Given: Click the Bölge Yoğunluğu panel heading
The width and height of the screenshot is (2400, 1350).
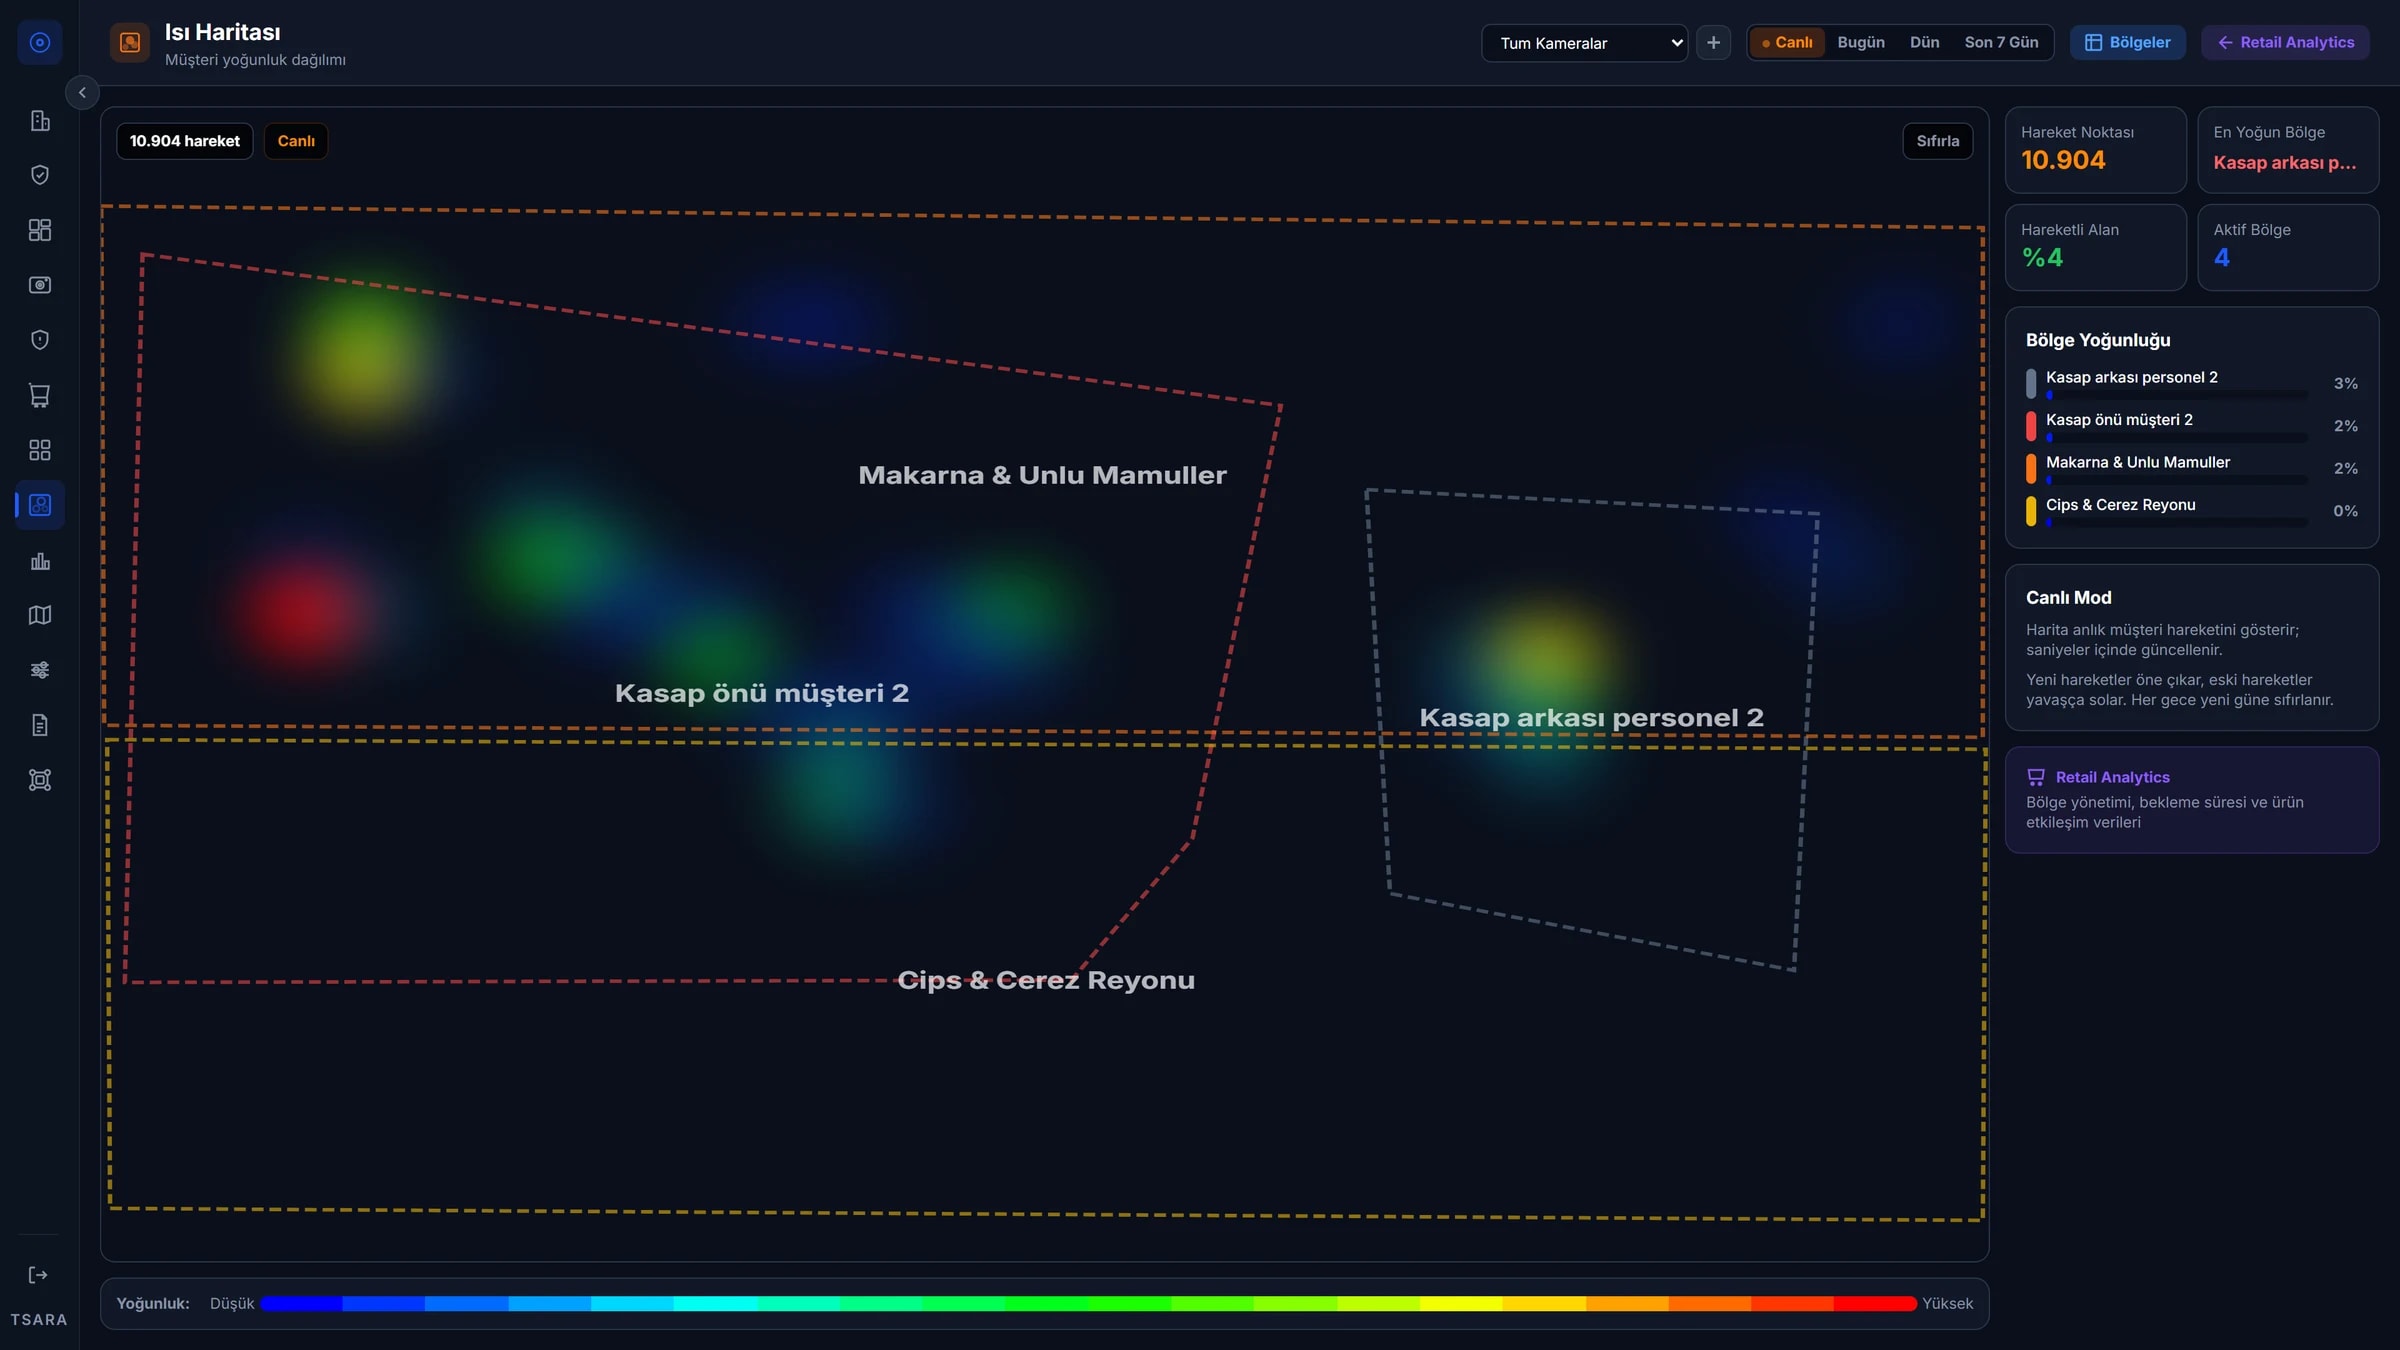Looking at the screenshot, I should (x=2098, y=340).
